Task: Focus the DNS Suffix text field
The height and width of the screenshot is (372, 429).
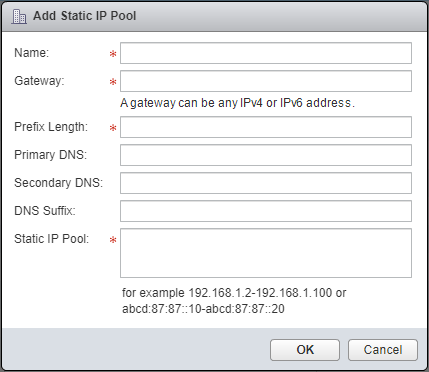Action: (x=266, y=211)
